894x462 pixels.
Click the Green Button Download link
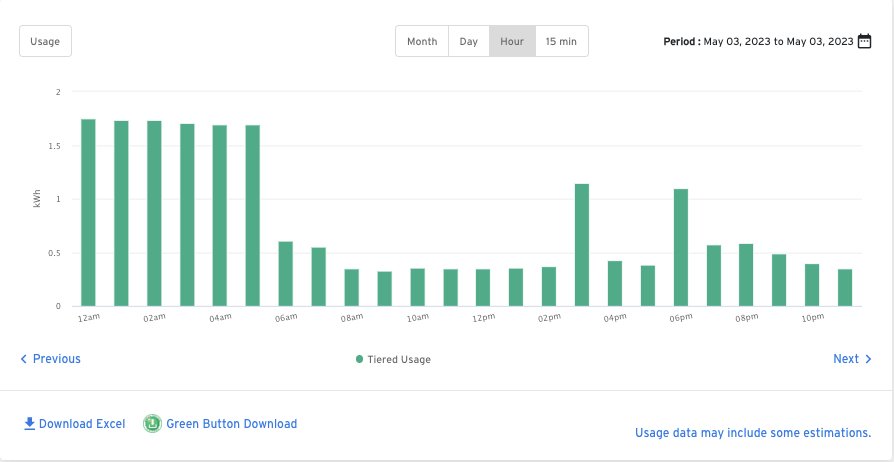[x=231, y=424]
